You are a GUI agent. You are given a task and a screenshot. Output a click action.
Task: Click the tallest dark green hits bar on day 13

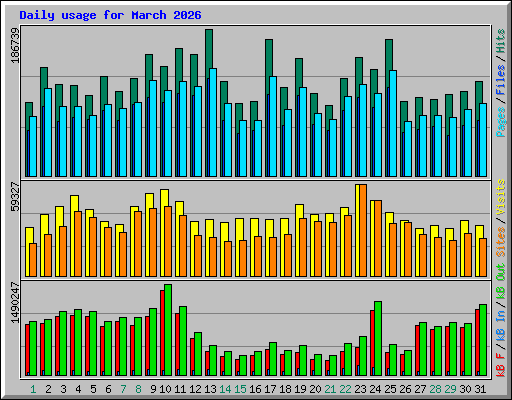click(209, 49)
